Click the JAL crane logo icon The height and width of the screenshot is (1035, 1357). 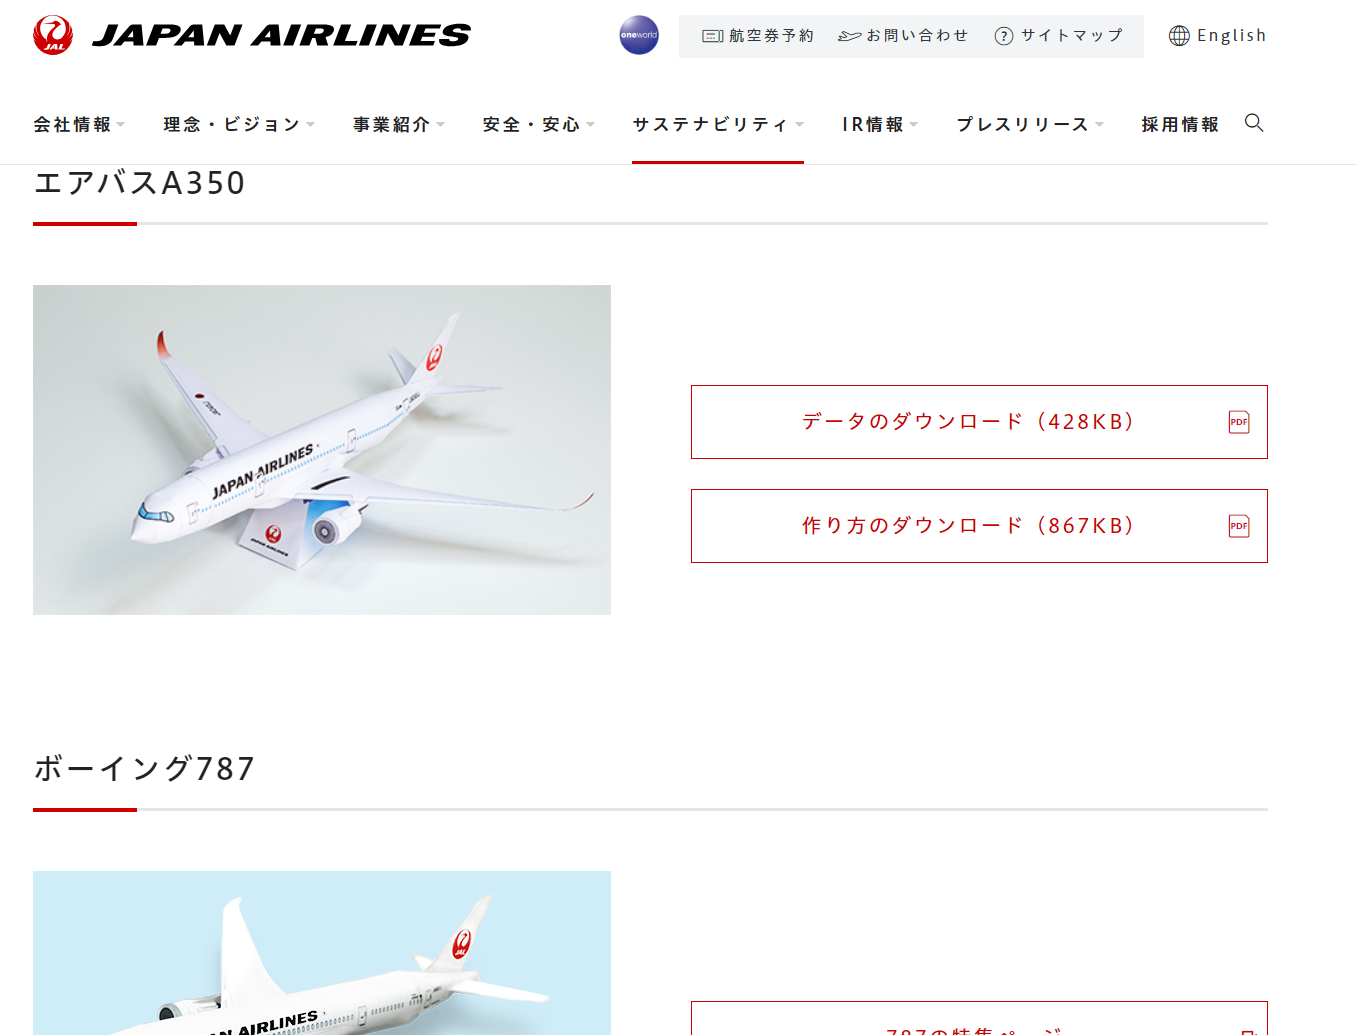(53, 35)
